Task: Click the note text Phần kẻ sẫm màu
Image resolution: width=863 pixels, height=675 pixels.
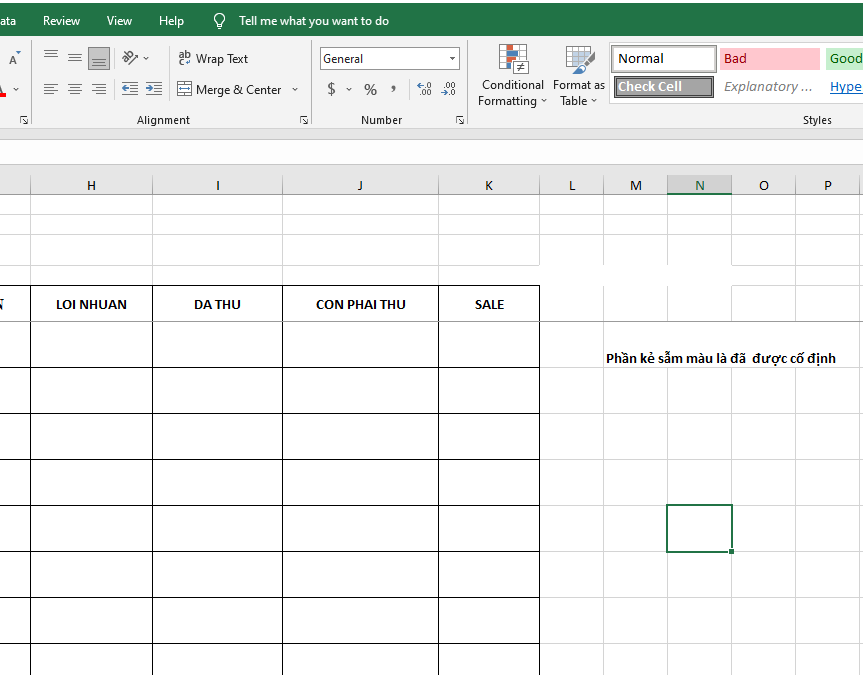Action: 720,358
